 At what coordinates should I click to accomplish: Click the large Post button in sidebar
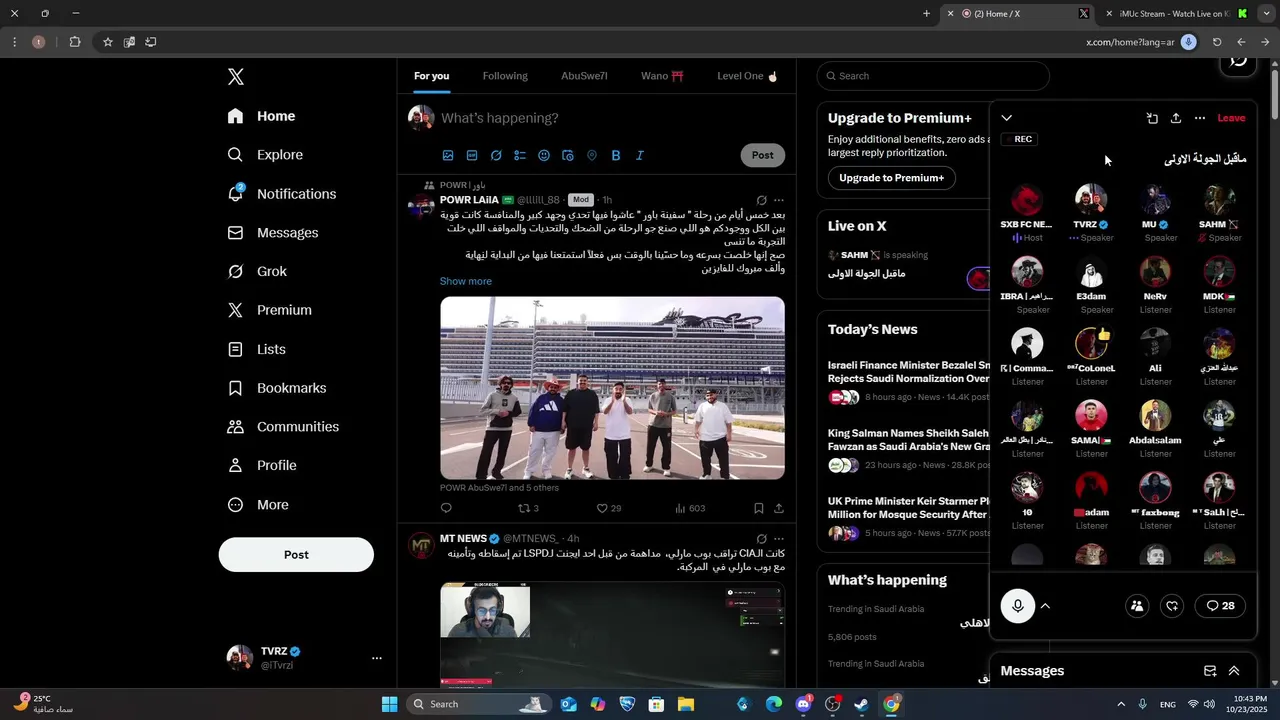pyautogui.click(x=296, y=555)
